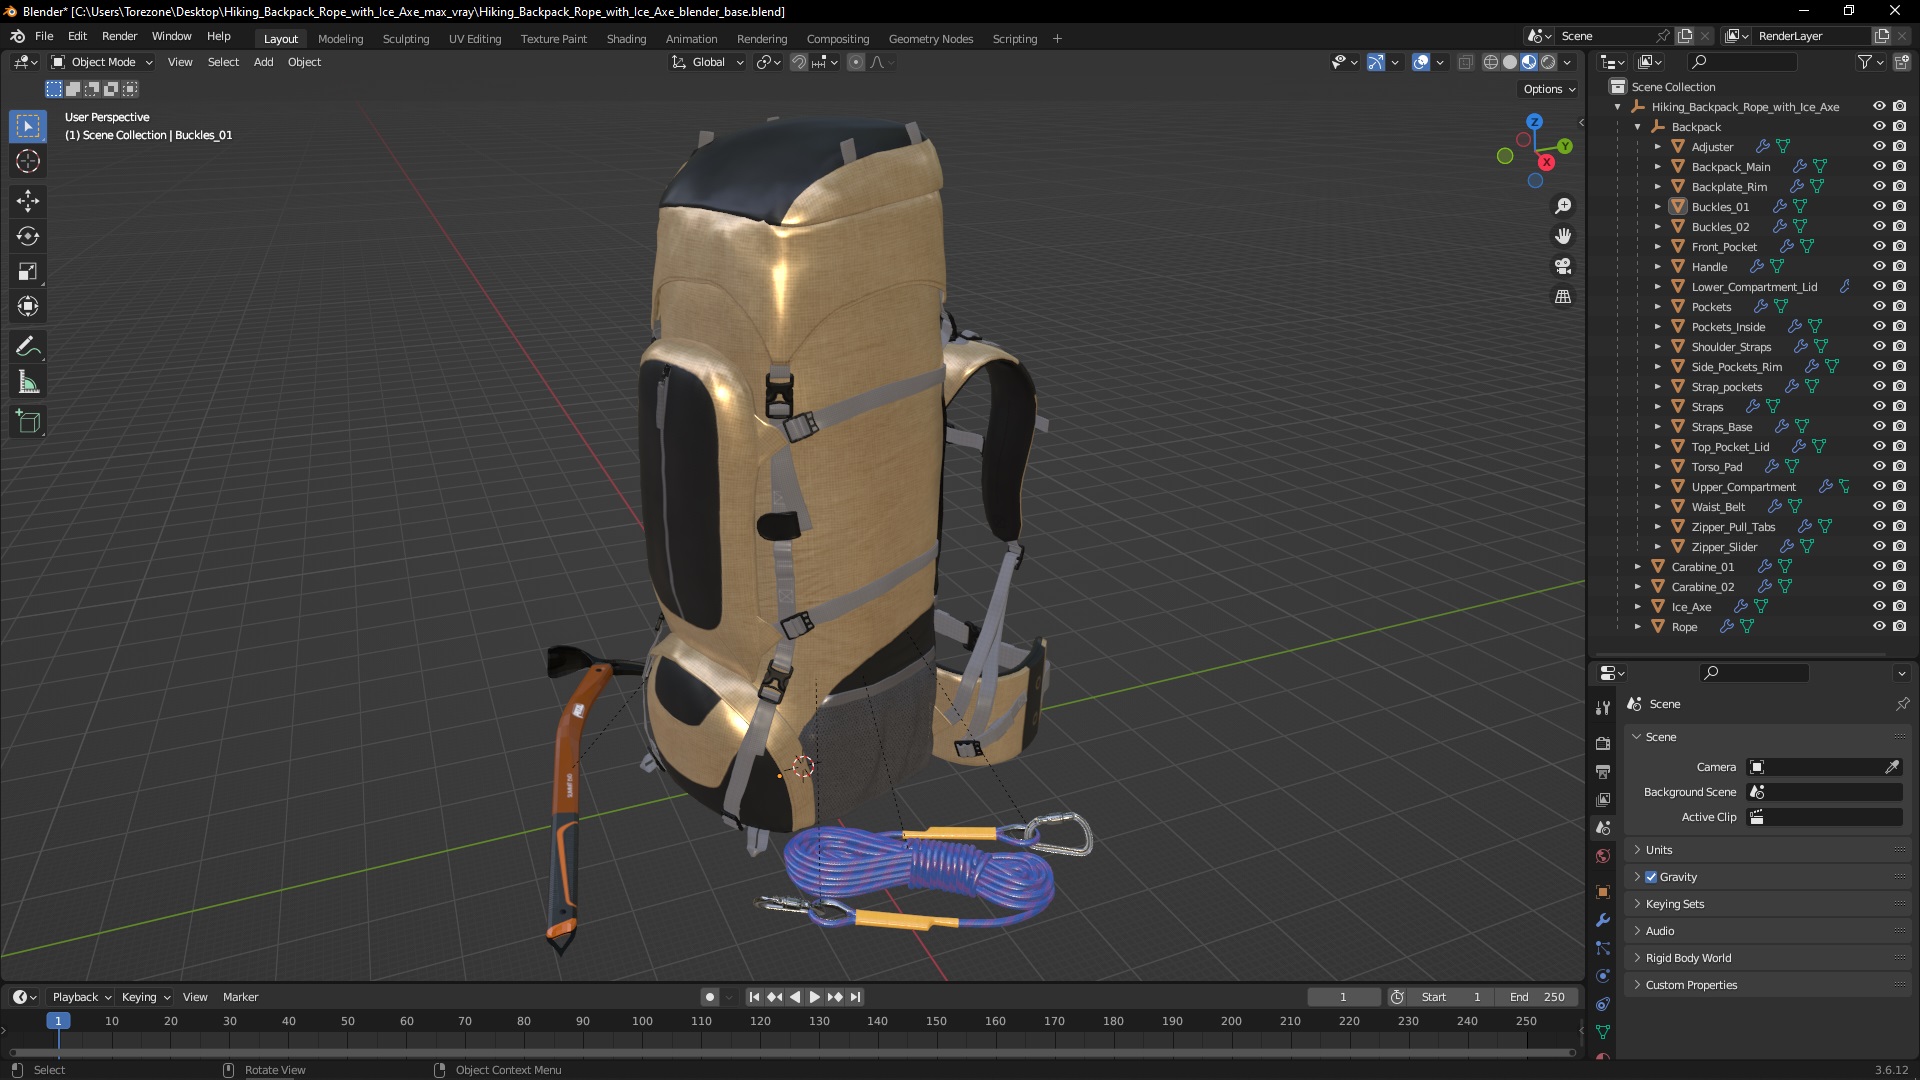The image size is (1920, 1080).
Task: Toggle the Gravity checkbox
Action: click(1651, 877)
